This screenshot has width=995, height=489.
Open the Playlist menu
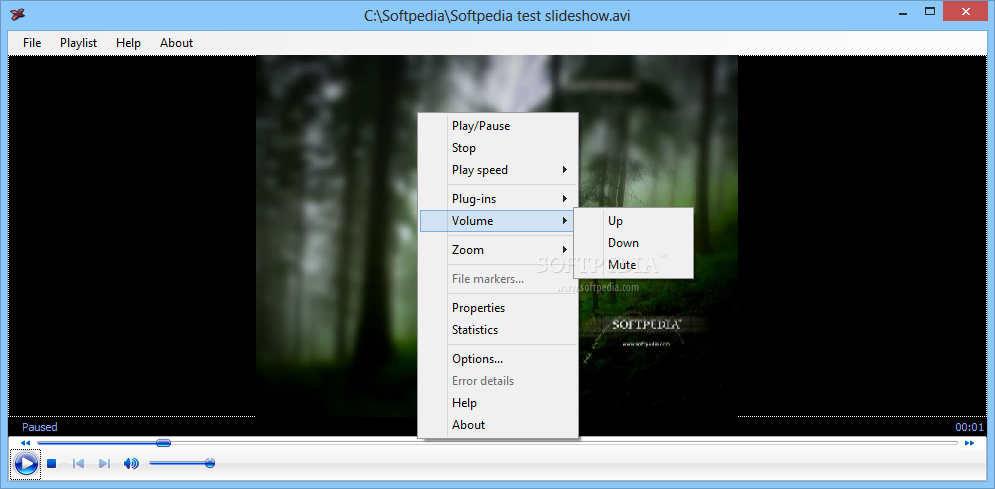(79, 42)
